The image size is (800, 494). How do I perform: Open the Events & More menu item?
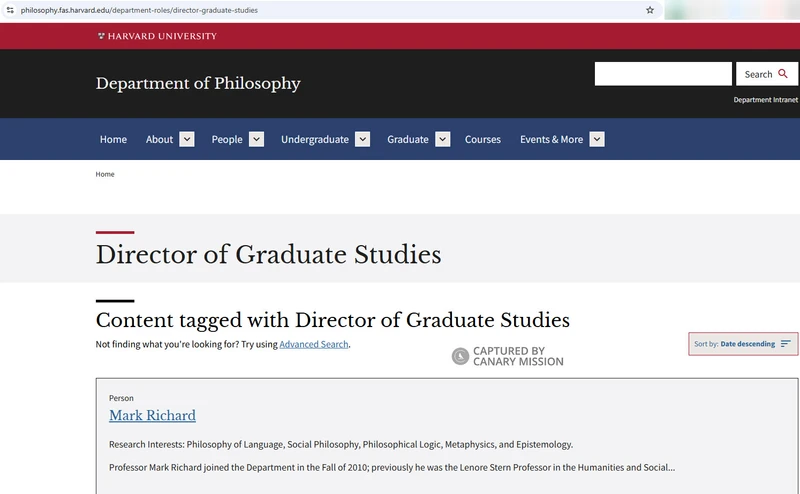552,139
